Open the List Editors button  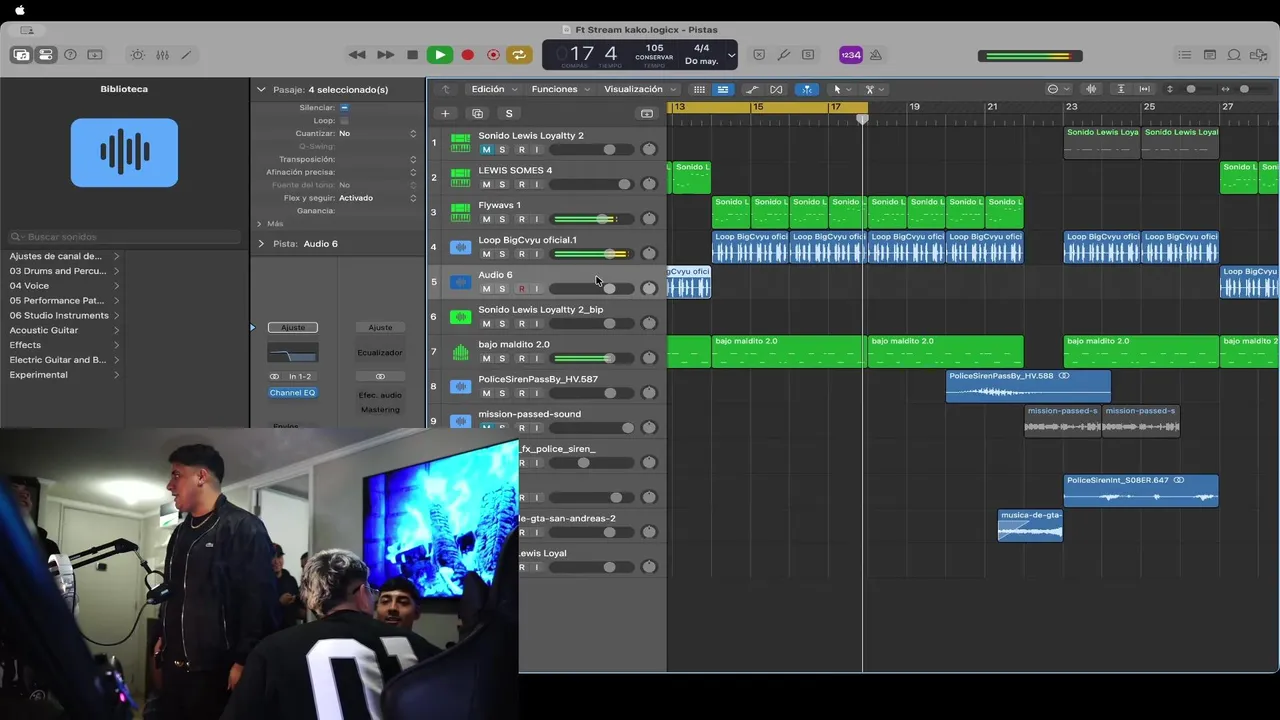1185,55
